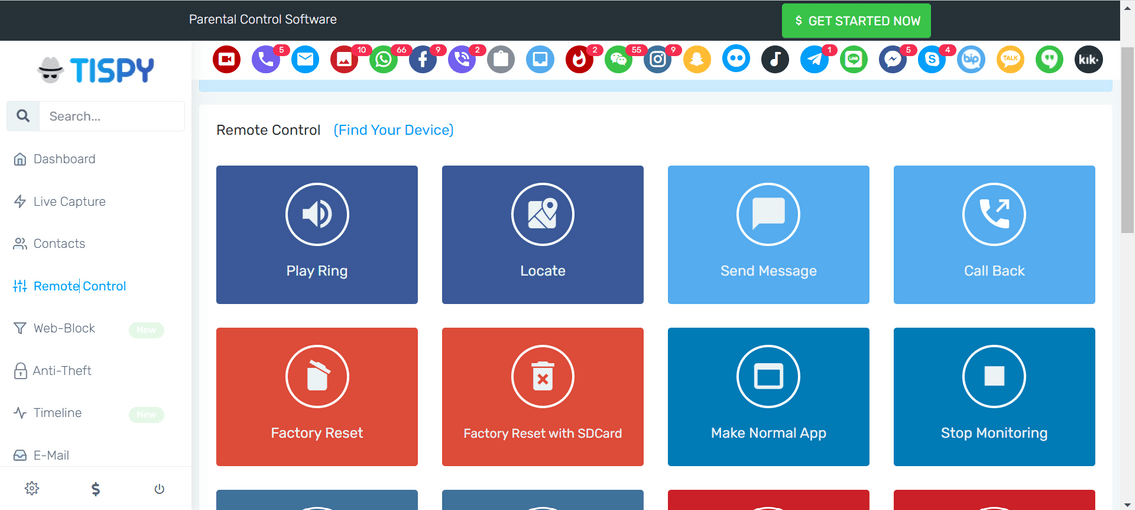
Task: Click the Stop Monitoring tile
Action: pos(995,397)
